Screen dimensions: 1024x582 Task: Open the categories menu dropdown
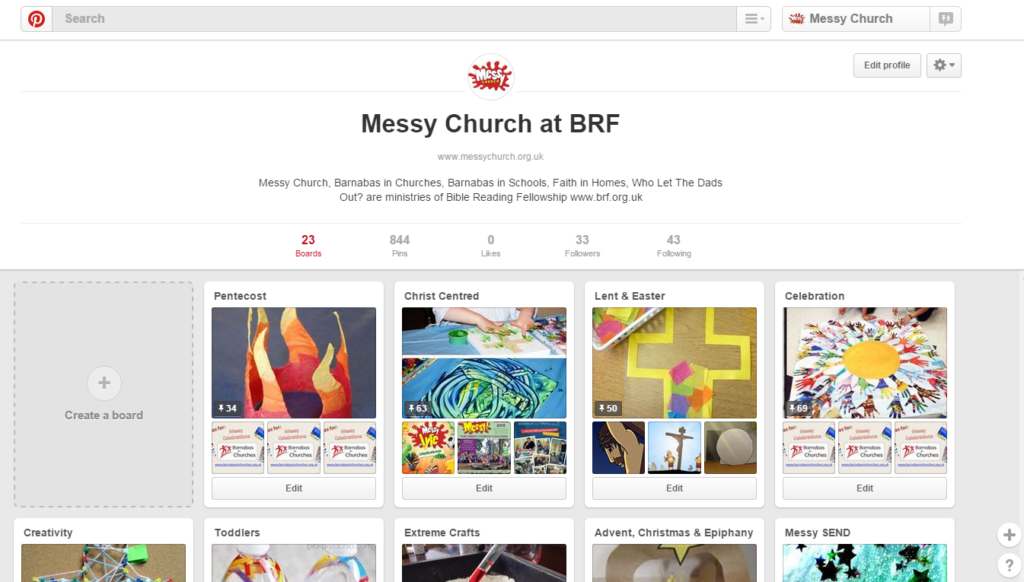pyautogui.click(x=754, y=19)
